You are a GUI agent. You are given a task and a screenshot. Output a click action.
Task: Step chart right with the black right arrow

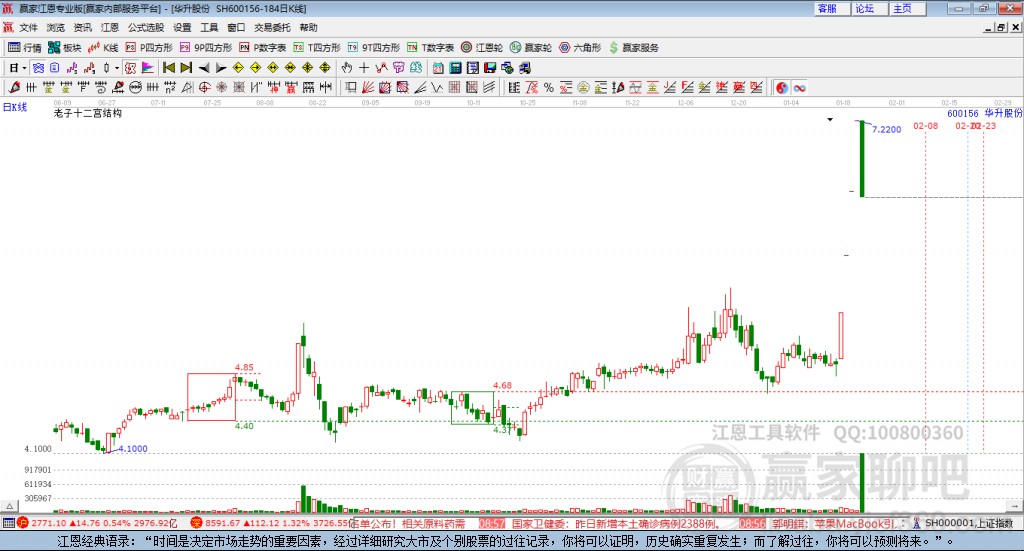(x=221, y=68)
